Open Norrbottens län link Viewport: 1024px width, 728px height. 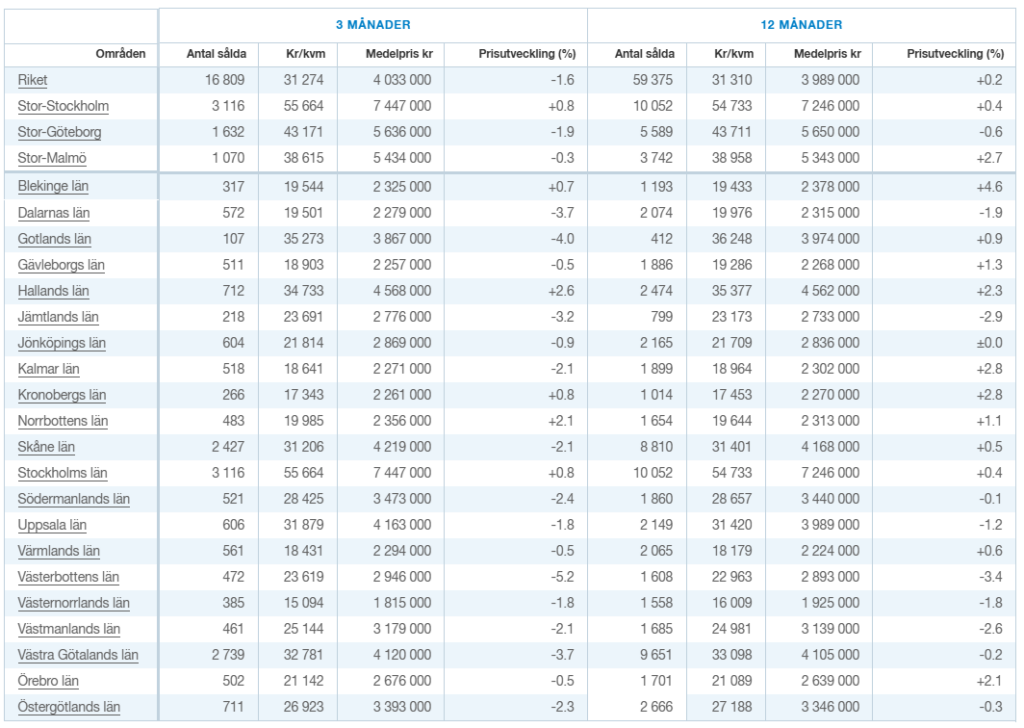point(63,421)
